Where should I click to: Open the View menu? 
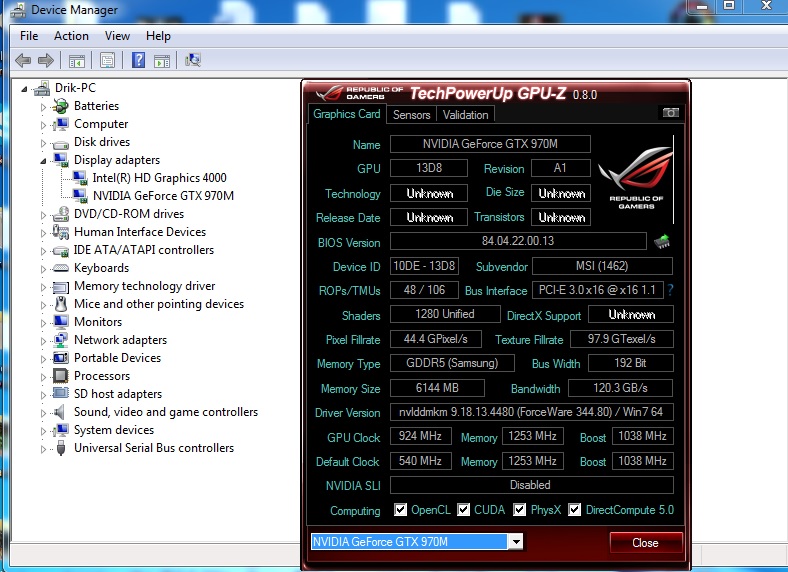[117, 36]
